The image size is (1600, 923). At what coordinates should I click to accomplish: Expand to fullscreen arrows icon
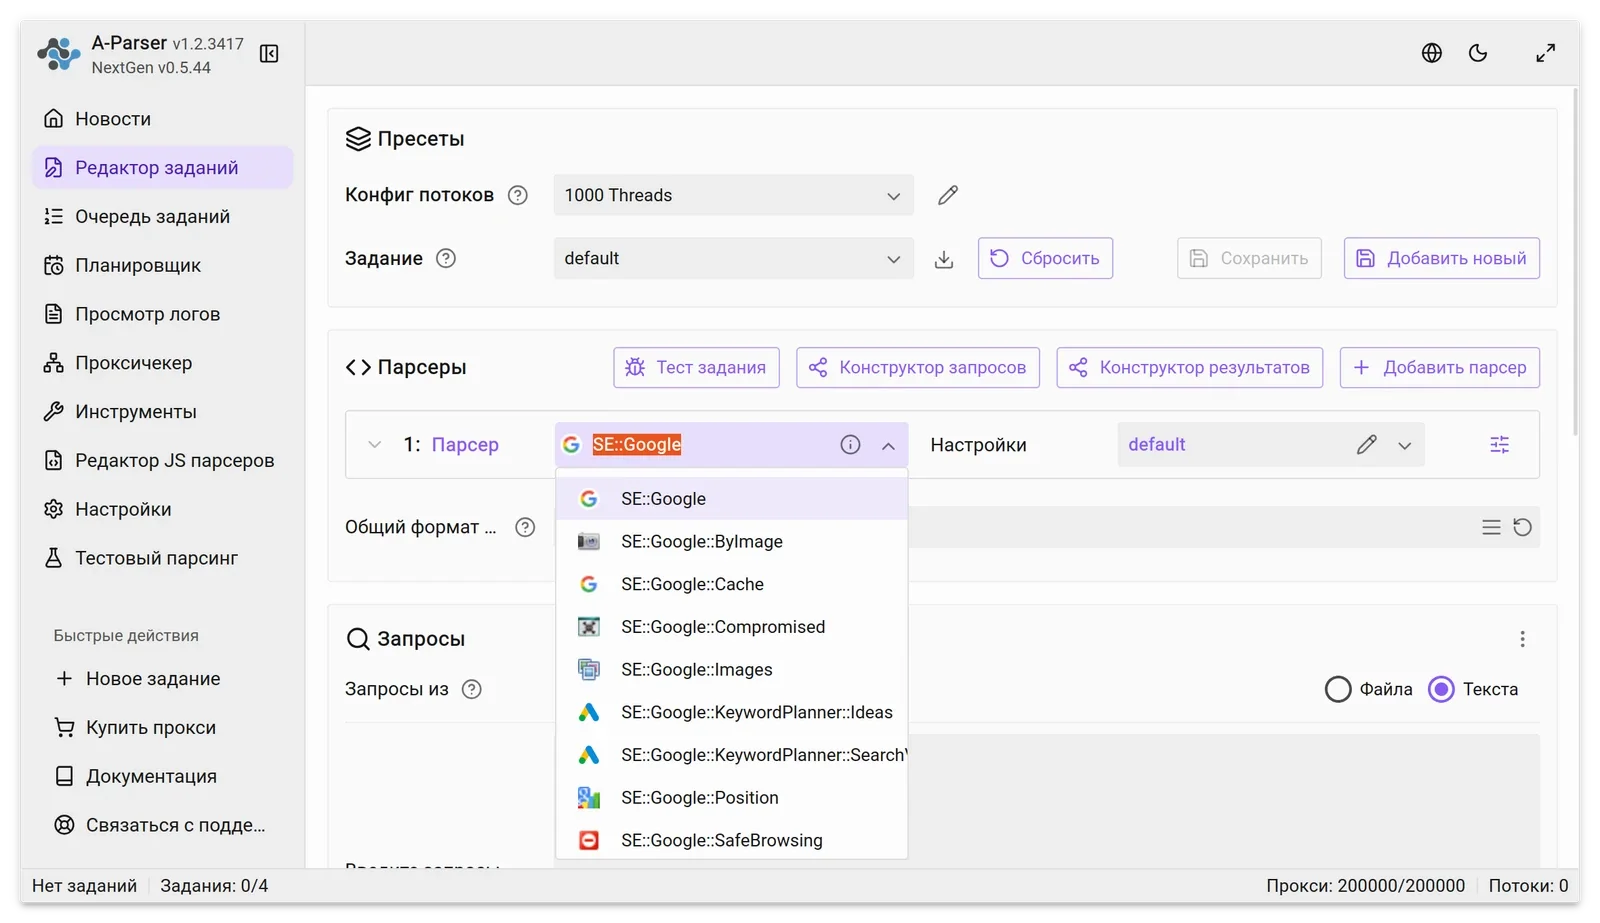pyautogui.click(x=1546, y=53)
